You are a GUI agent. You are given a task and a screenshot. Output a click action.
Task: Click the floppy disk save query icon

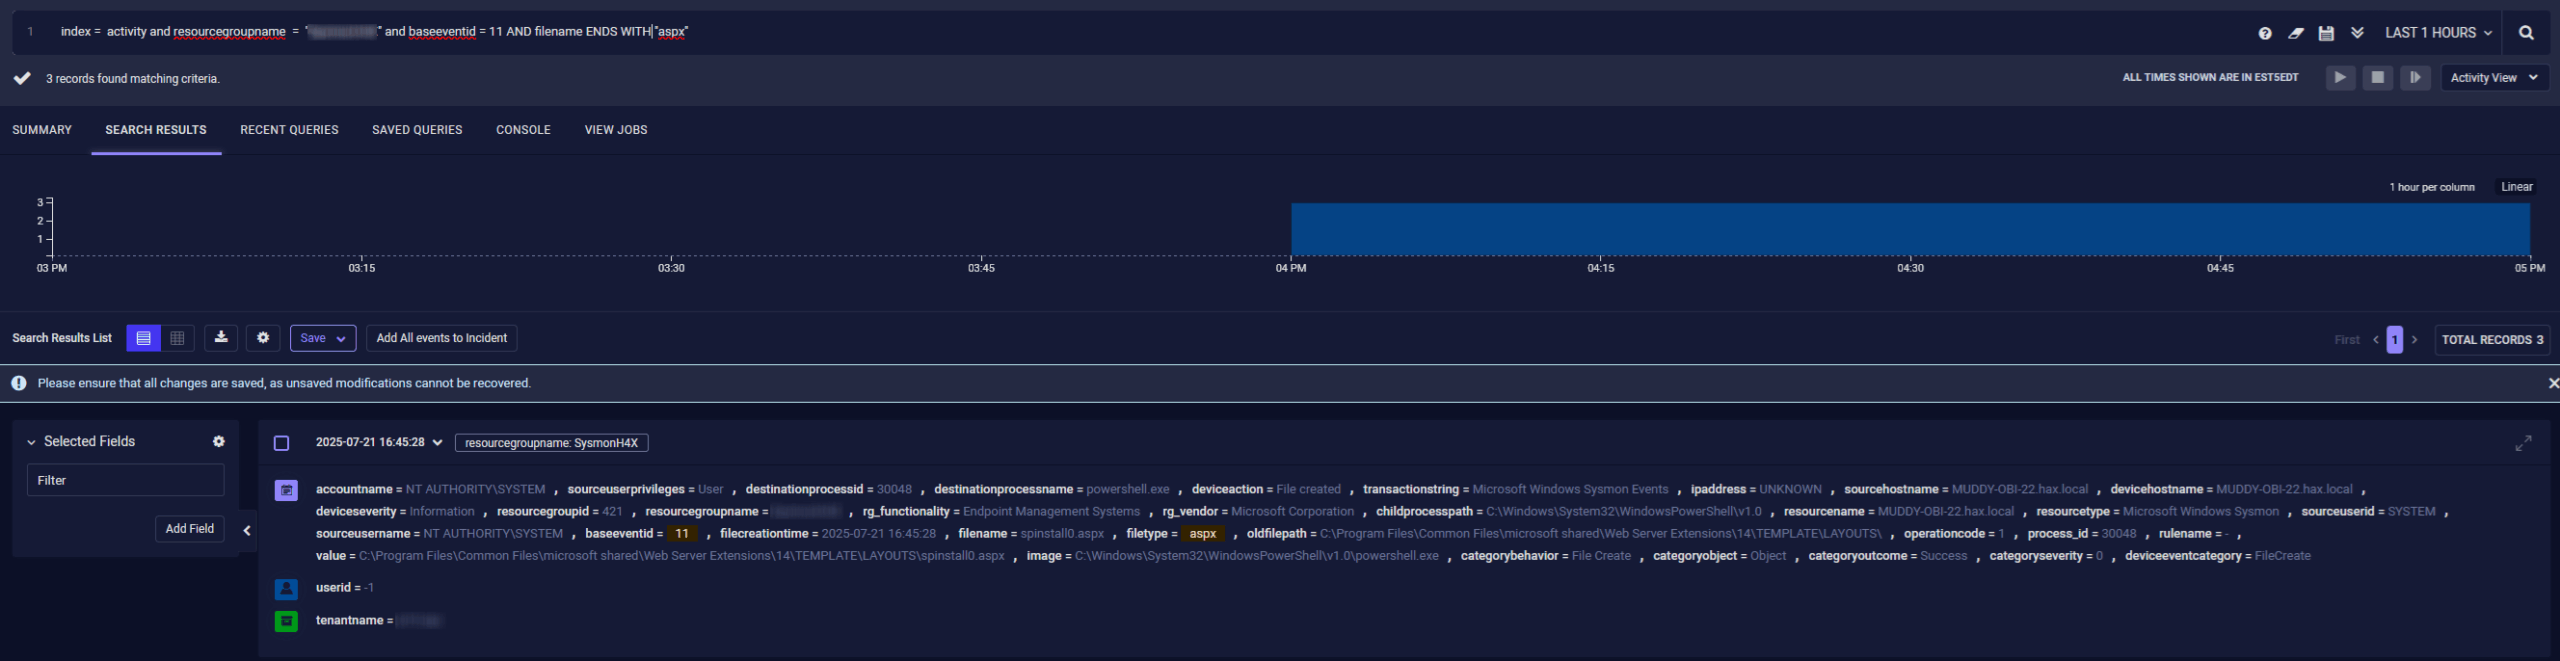pos(2326,33)
